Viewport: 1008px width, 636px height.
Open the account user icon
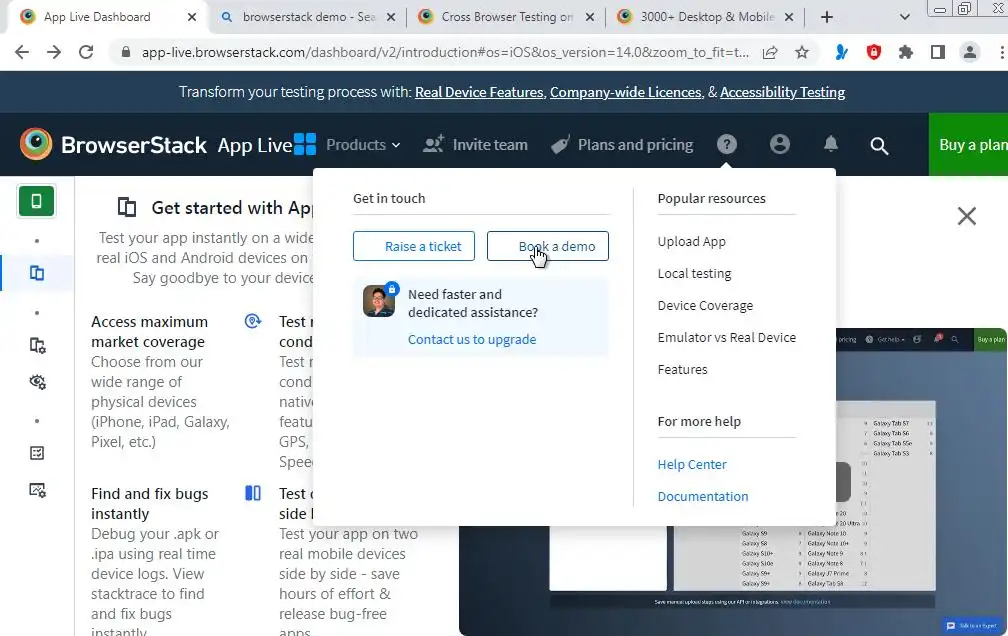pyautogui.click(x=780, y=144)
